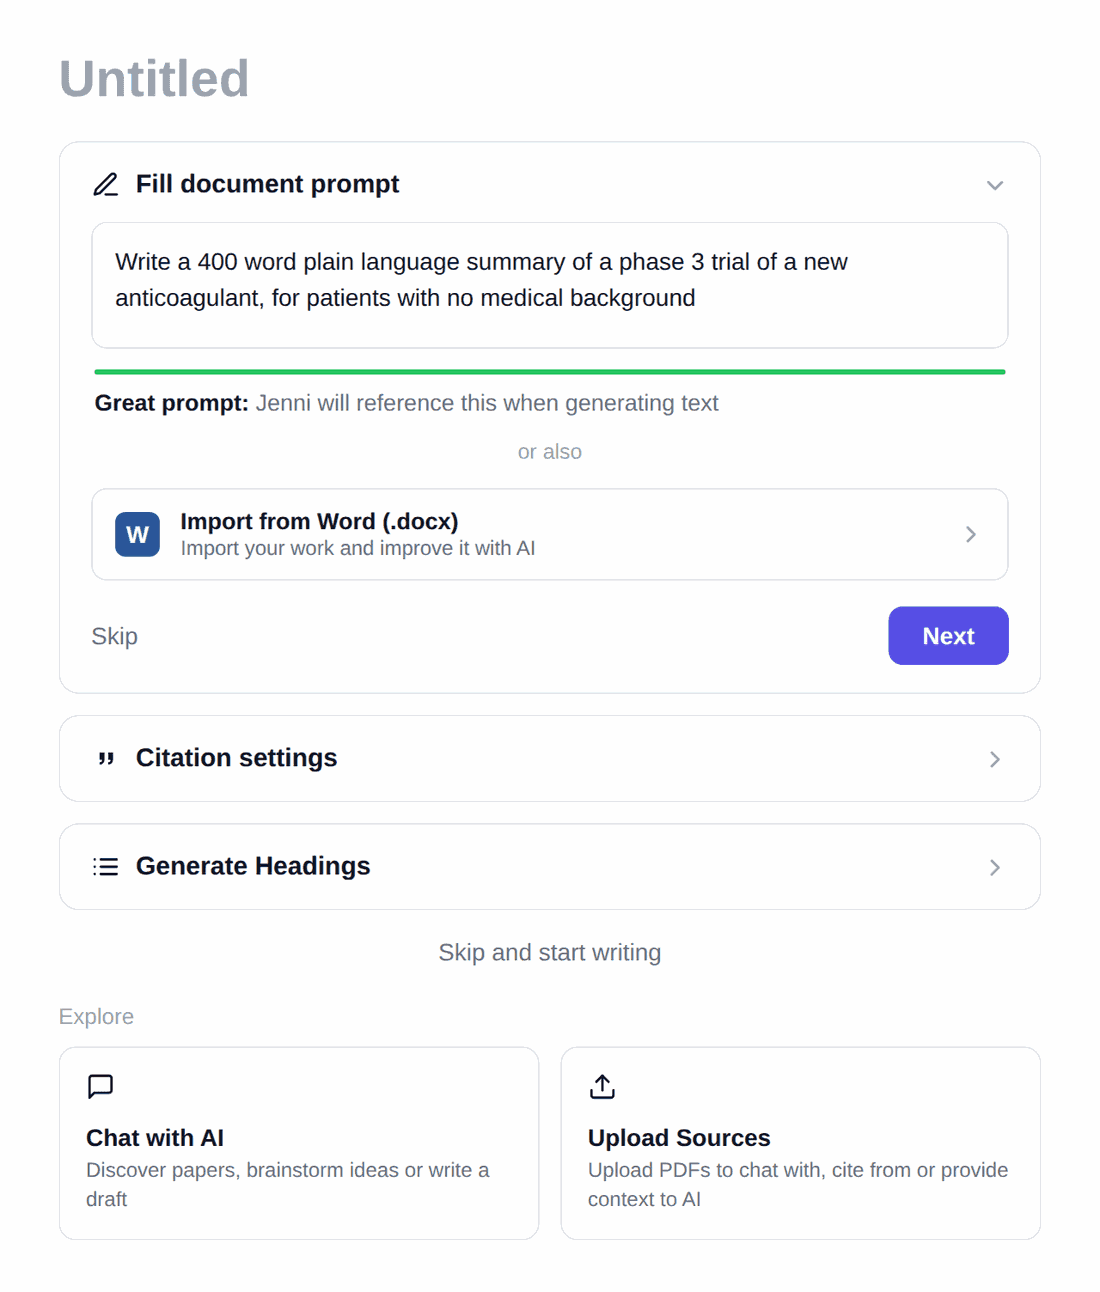Click the upload arrow icon
Viewport: 1100px width, 1292px height.
[602, 1086]
